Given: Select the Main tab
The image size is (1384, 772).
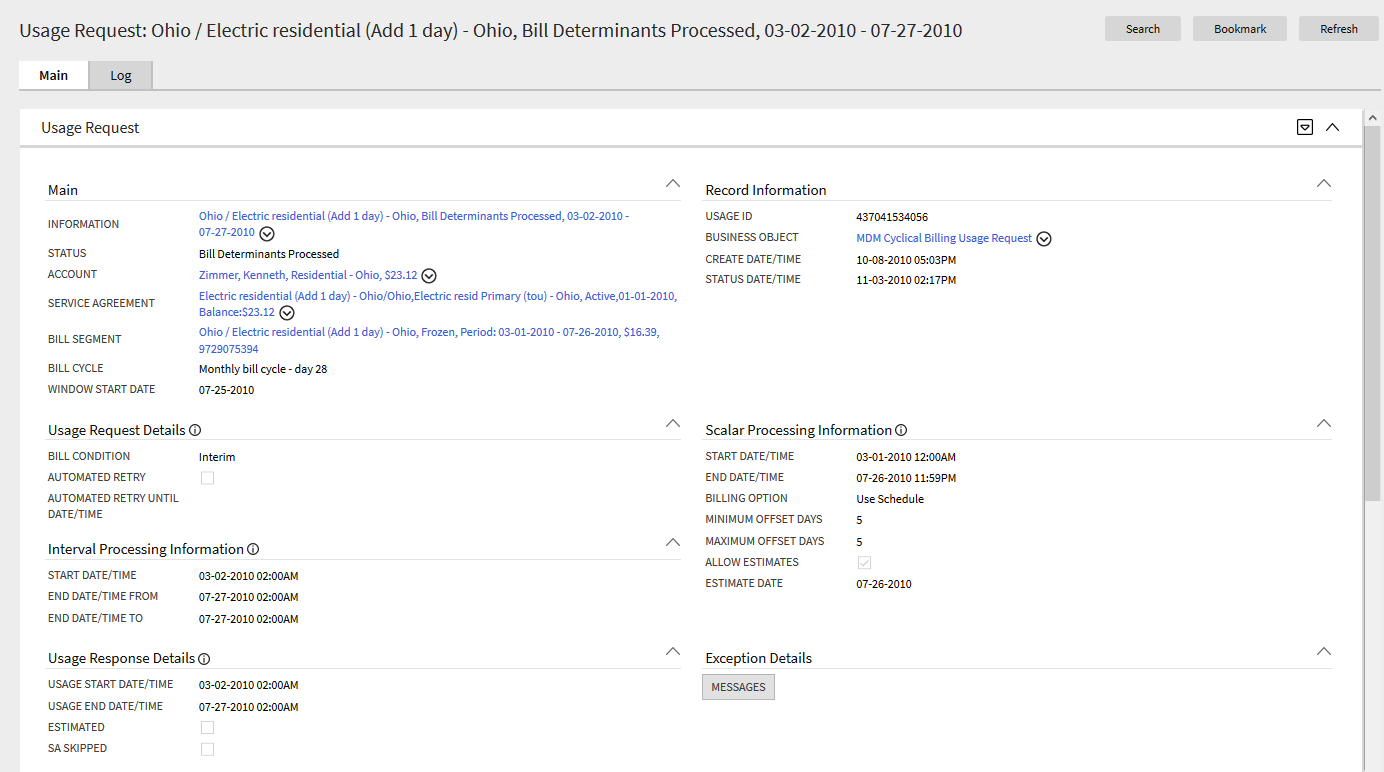Looking at the screenshot, I should [x=53, y=75].
